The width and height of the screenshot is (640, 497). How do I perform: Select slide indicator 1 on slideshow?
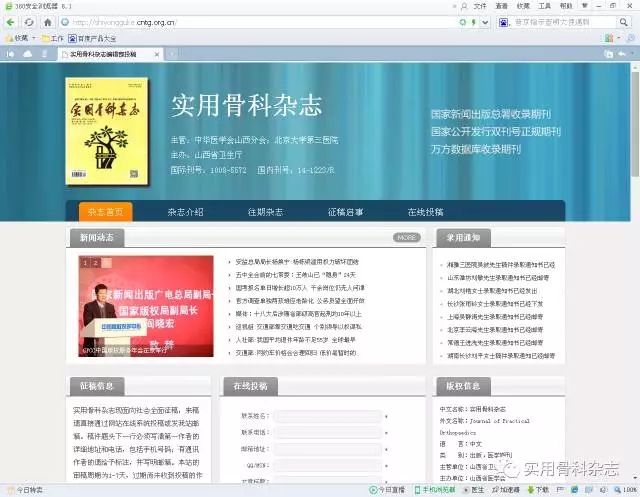[x=85, y=263]
